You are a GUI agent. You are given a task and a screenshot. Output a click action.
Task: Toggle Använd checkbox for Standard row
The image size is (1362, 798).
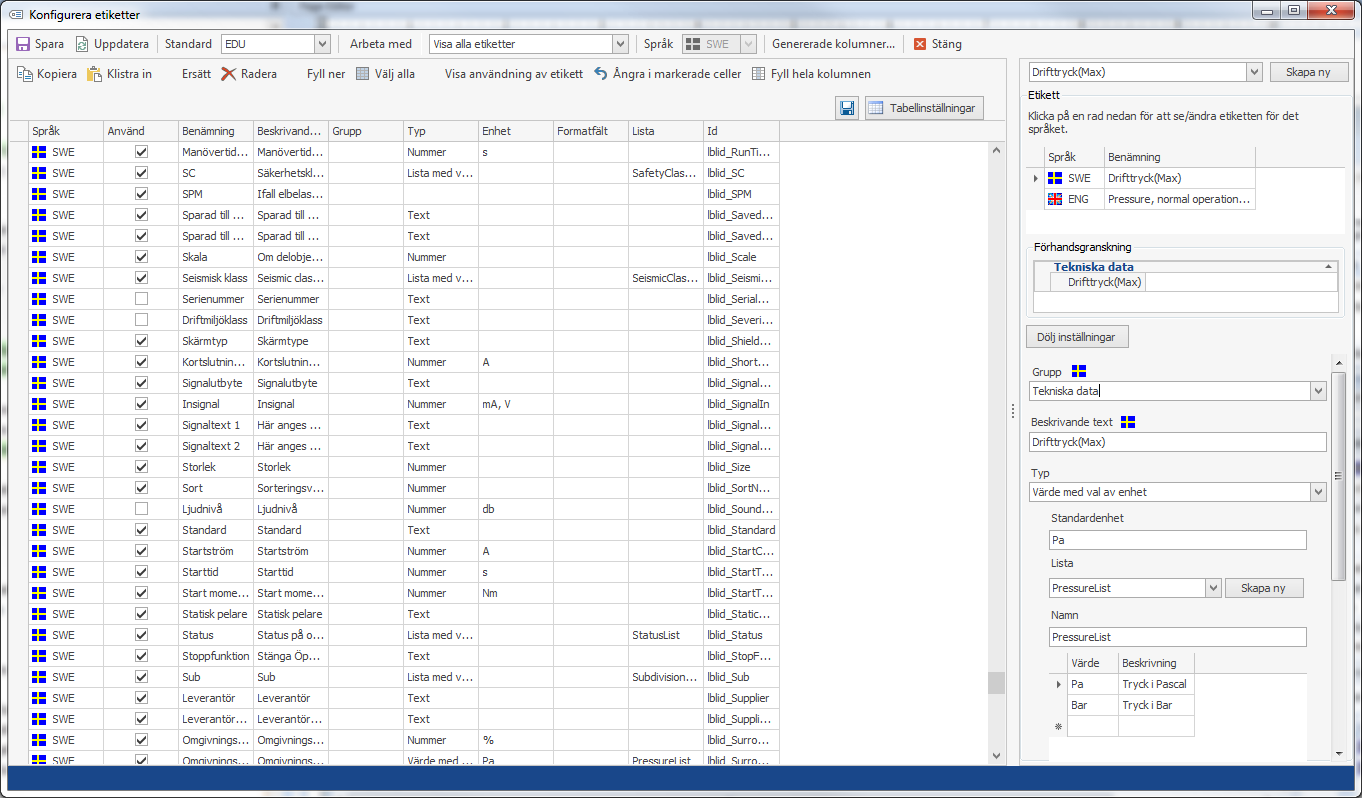tap(141, 530)
